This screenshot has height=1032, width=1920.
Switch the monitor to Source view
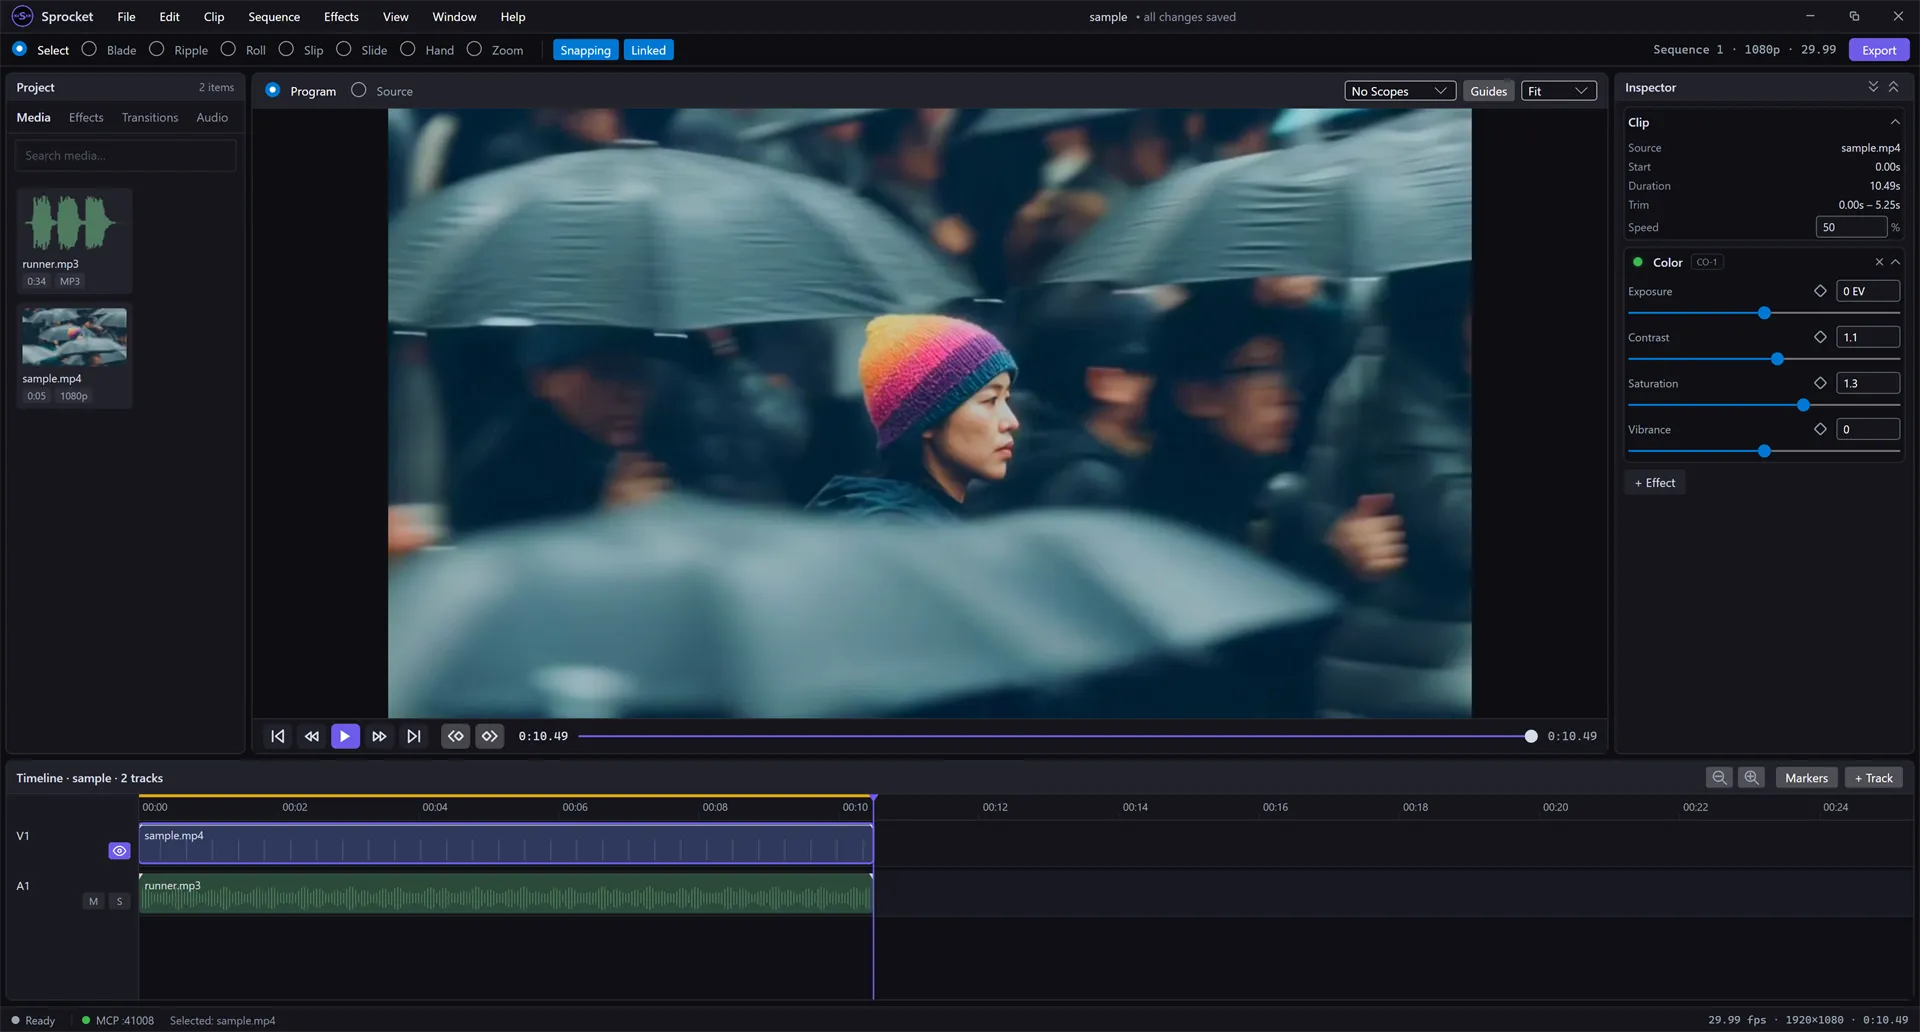coord(382,91)
